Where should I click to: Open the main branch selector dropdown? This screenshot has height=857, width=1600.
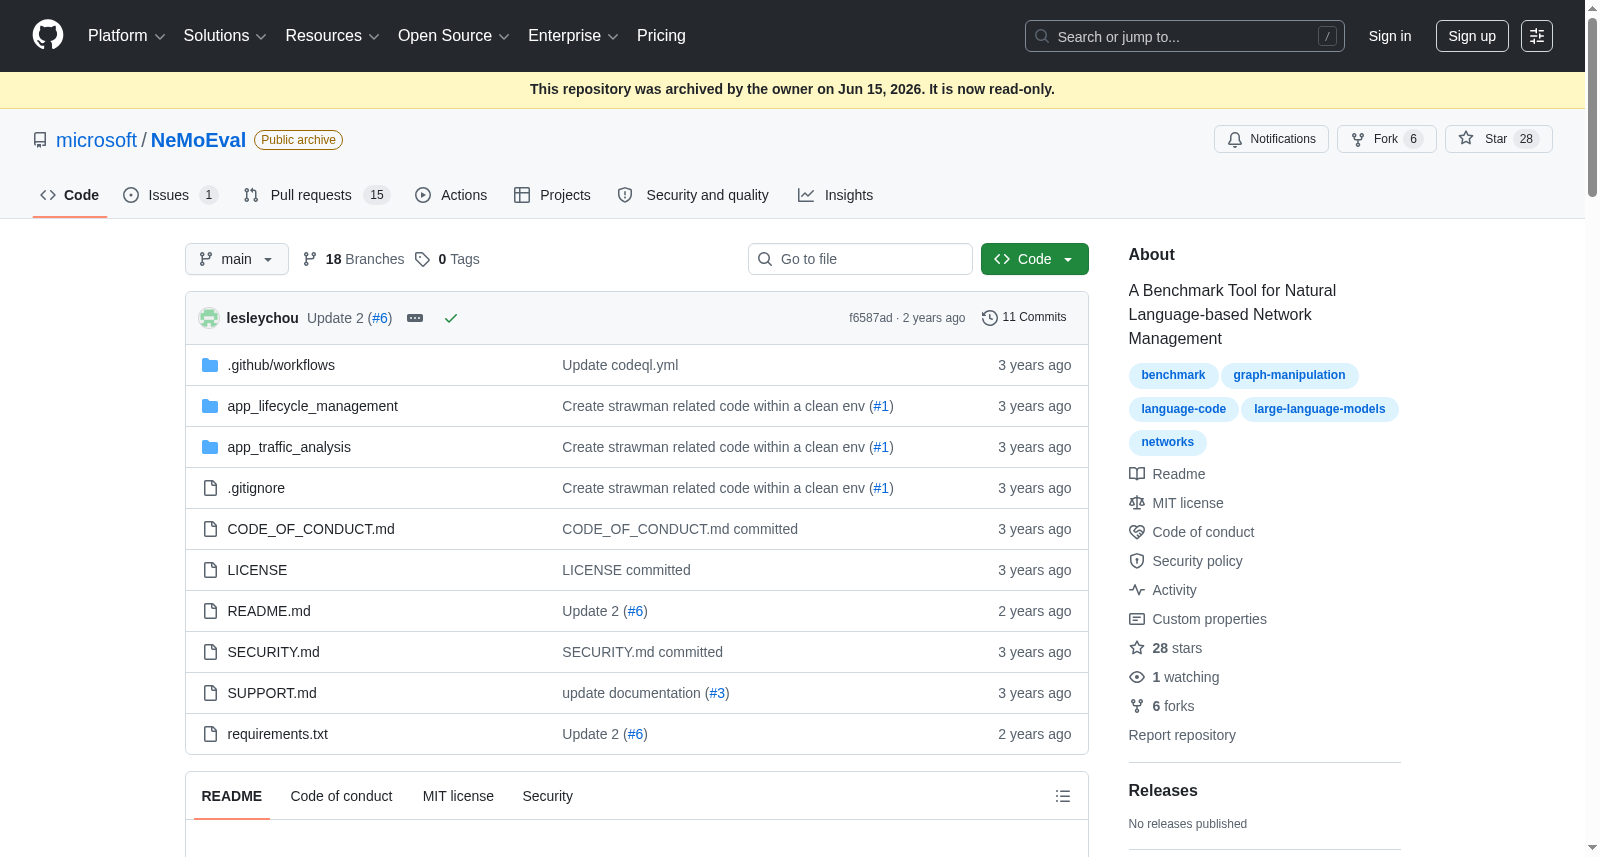tap(237, 259)
